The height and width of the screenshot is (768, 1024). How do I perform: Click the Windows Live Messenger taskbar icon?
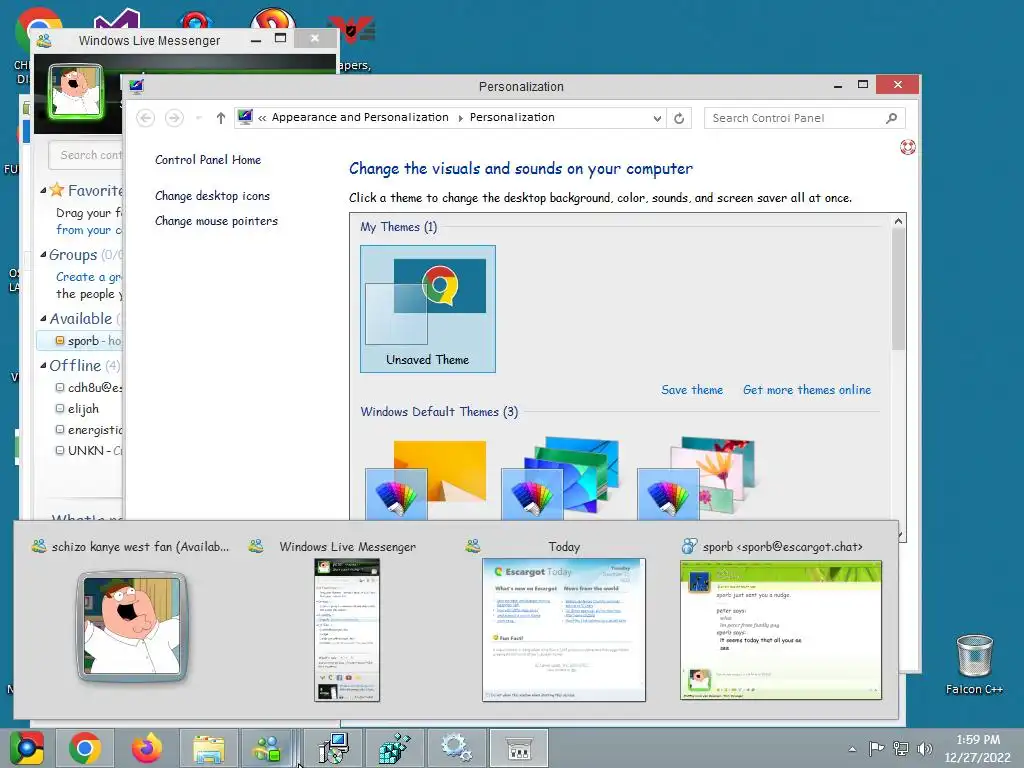(267, 748)
